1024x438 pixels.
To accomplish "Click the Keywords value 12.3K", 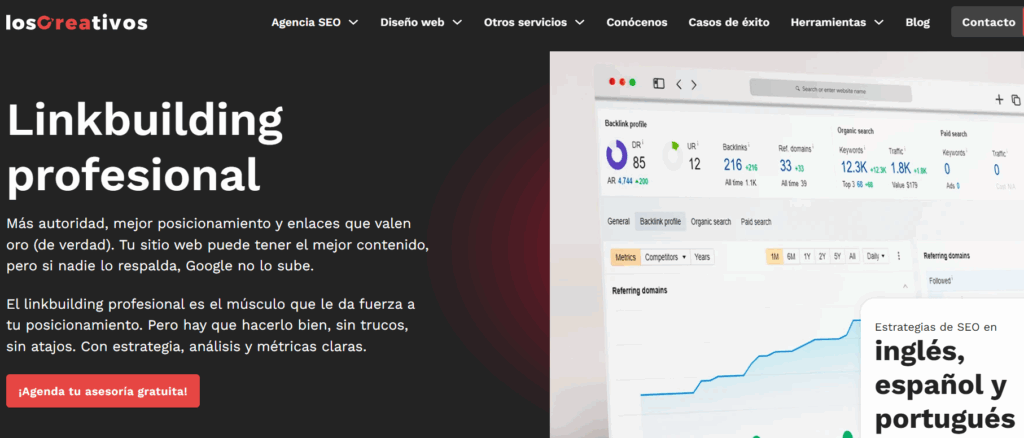I will coord(854,167).
